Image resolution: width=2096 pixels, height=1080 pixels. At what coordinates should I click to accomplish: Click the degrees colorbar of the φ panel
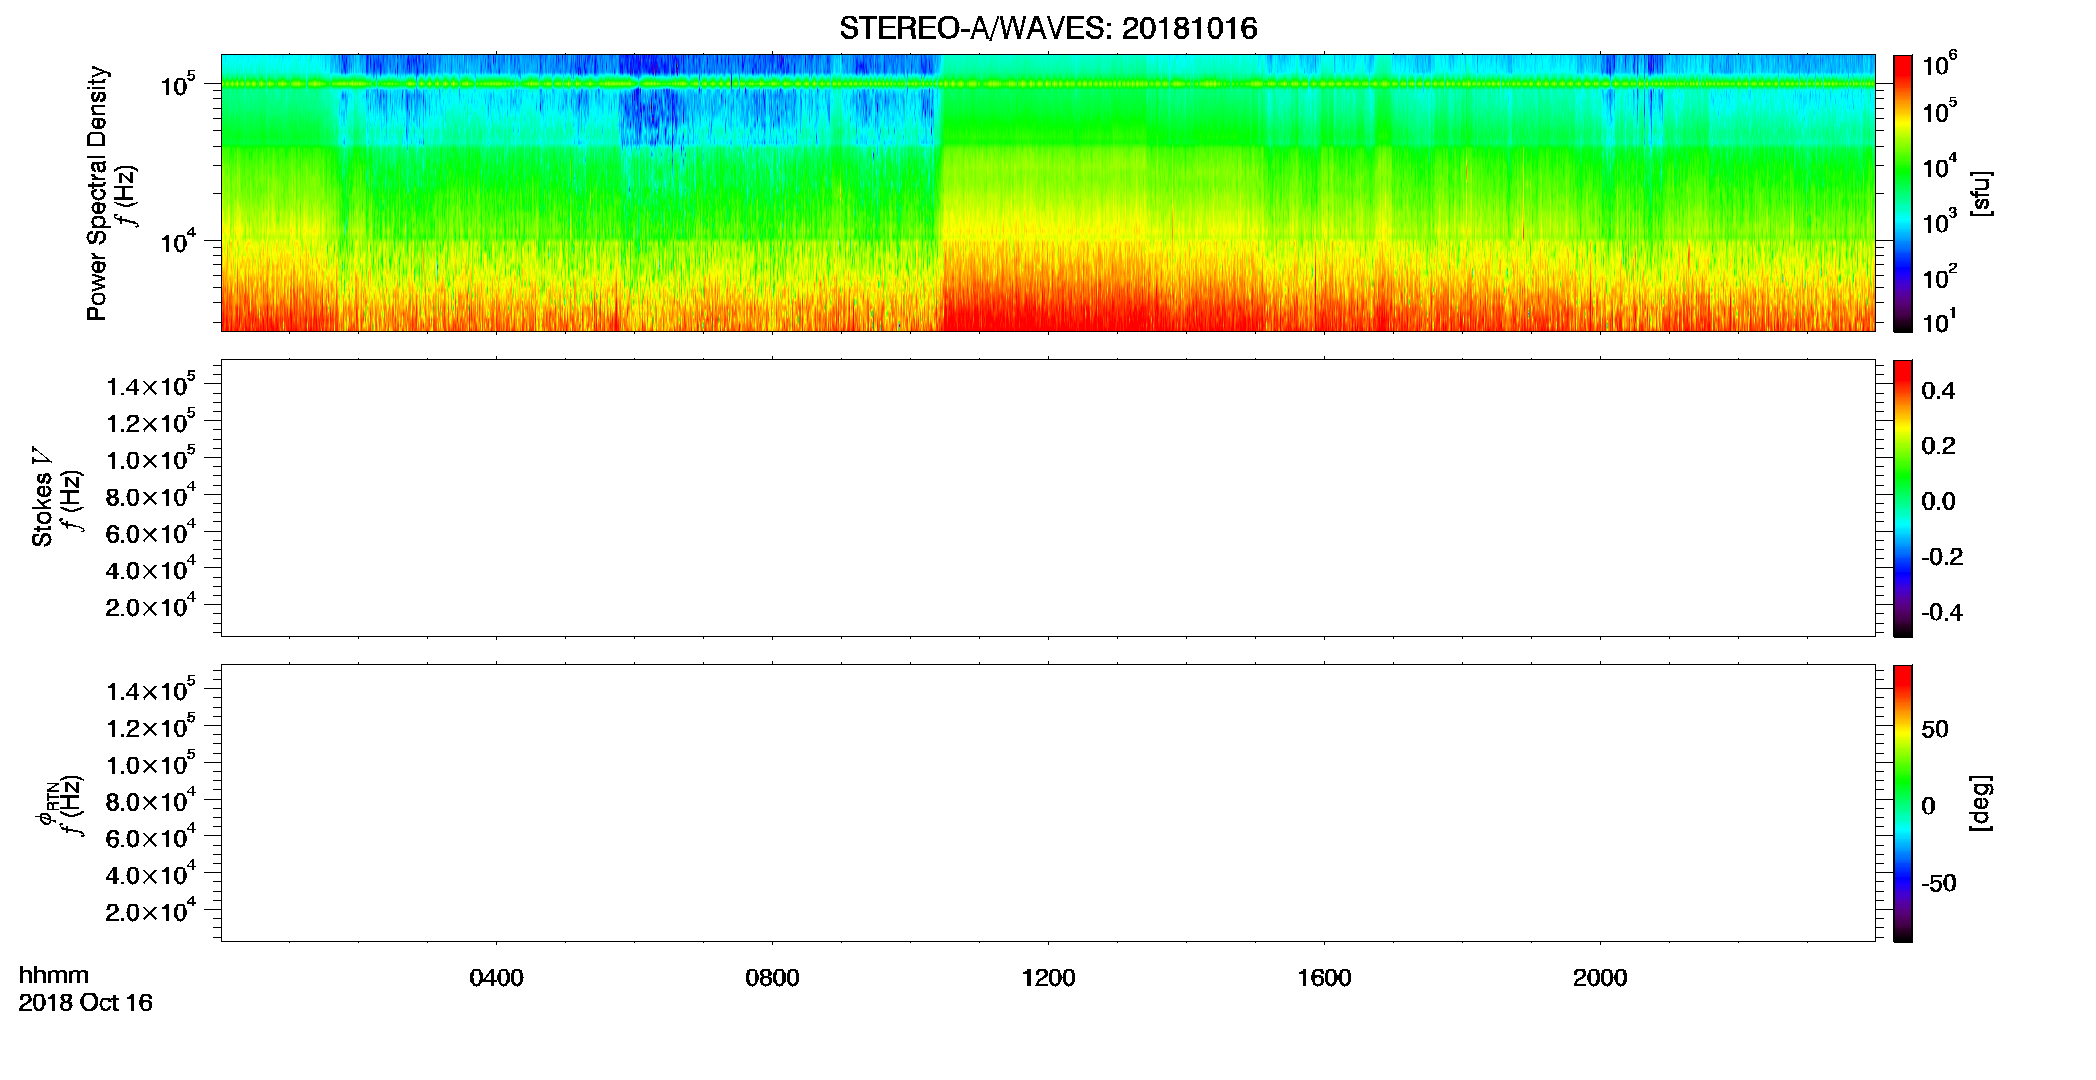point(1902,802)
